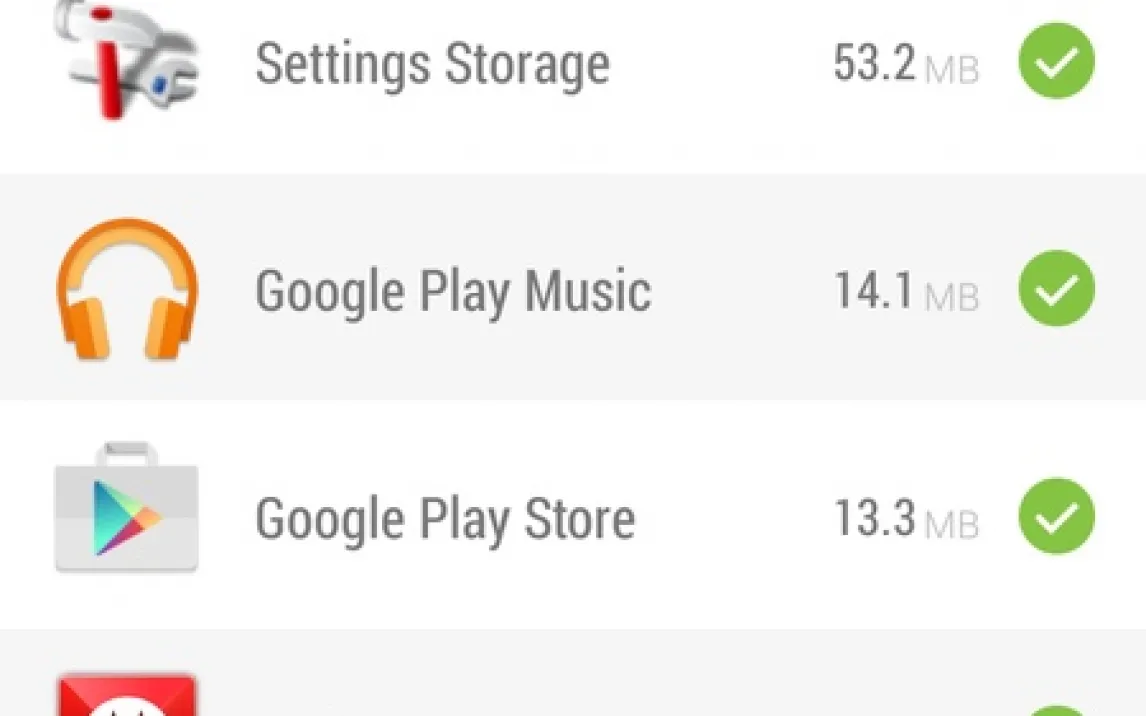Toggle the partially visible checkmark at bottom
The width and height of the screenshot is (1146, 716).
pyautogui.click(x=1056, y=710)
